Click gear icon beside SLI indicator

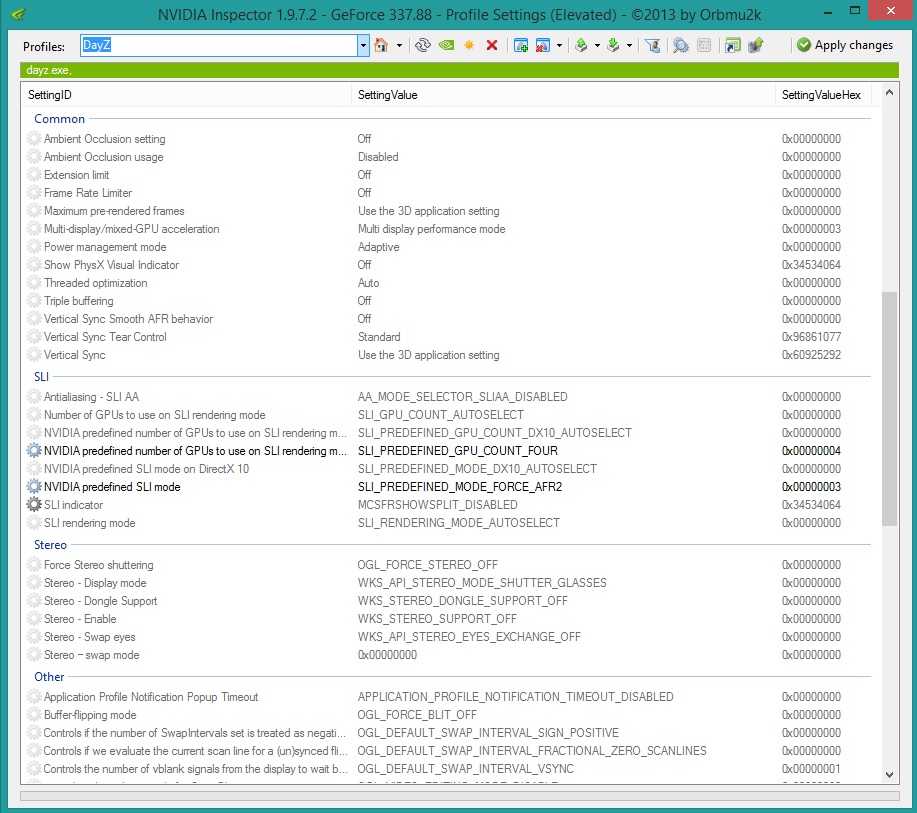click(x=34, y=505)
